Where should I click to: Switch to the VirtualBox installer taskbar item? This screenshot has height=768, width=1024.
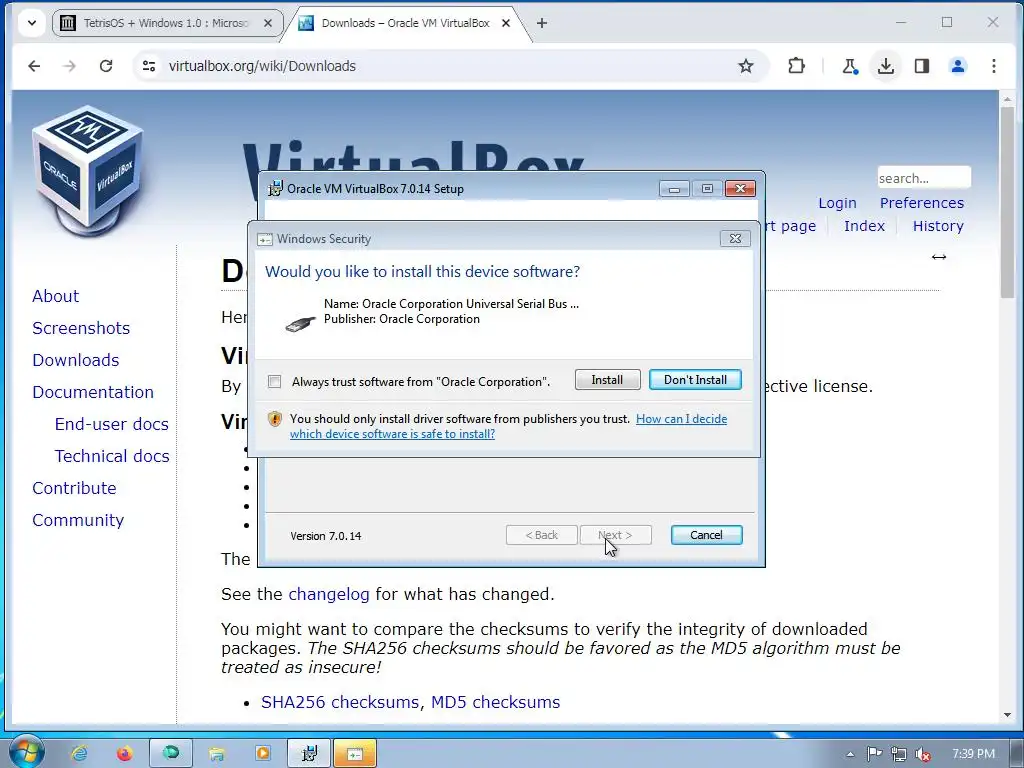[309, 753]
